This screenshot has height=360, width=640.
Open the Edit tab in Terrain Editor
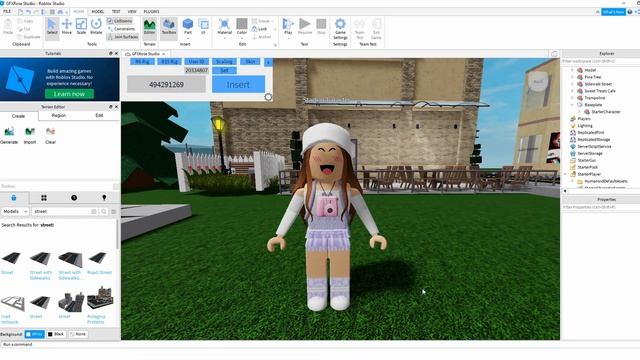click(99, 116)
